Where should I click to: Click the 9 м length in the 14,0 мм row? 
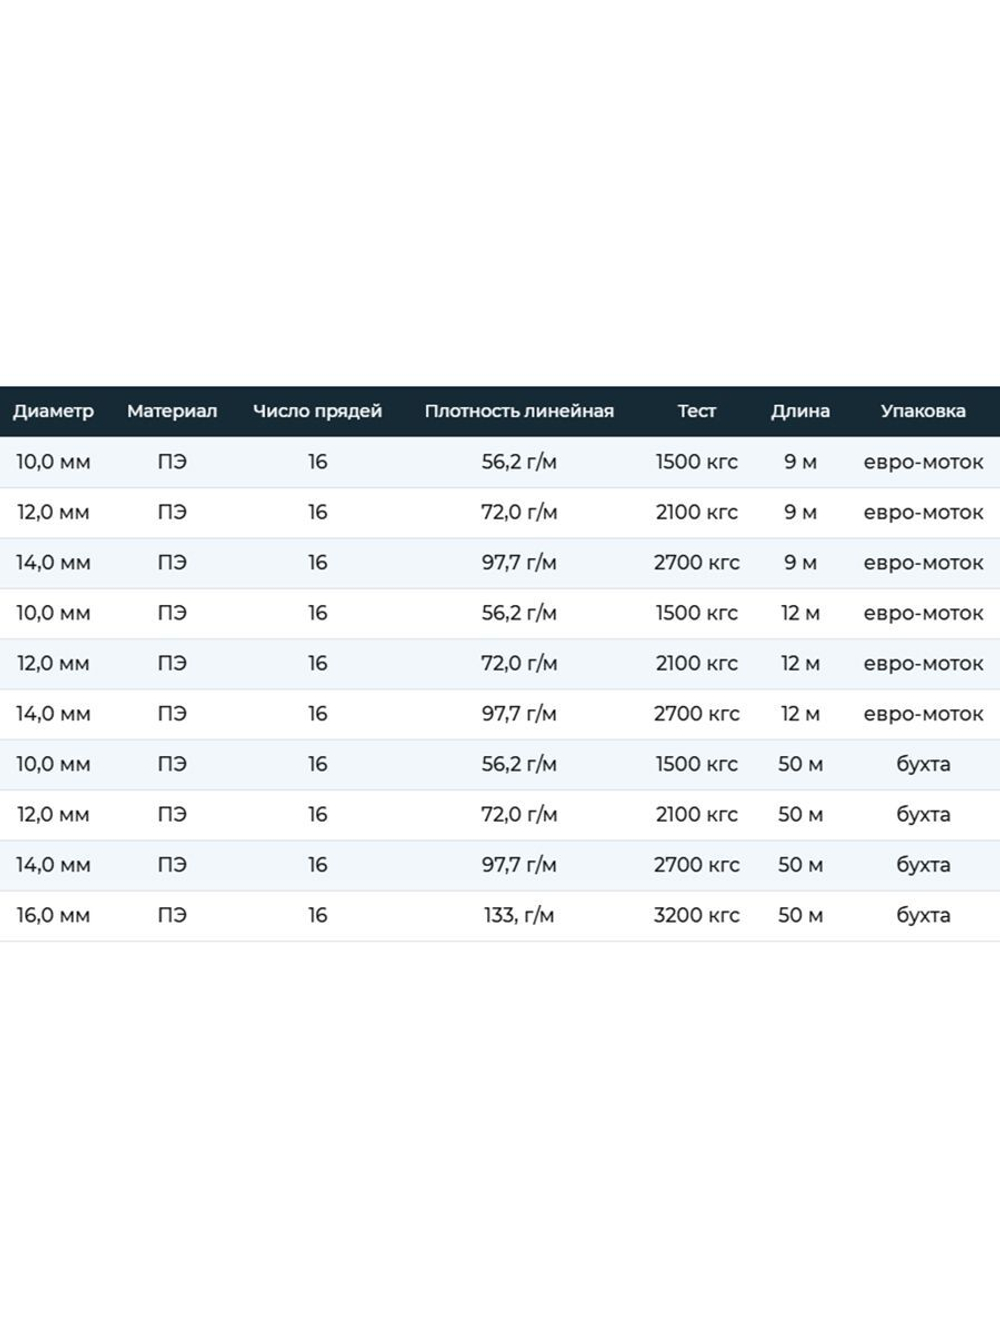tap(800, 563)
